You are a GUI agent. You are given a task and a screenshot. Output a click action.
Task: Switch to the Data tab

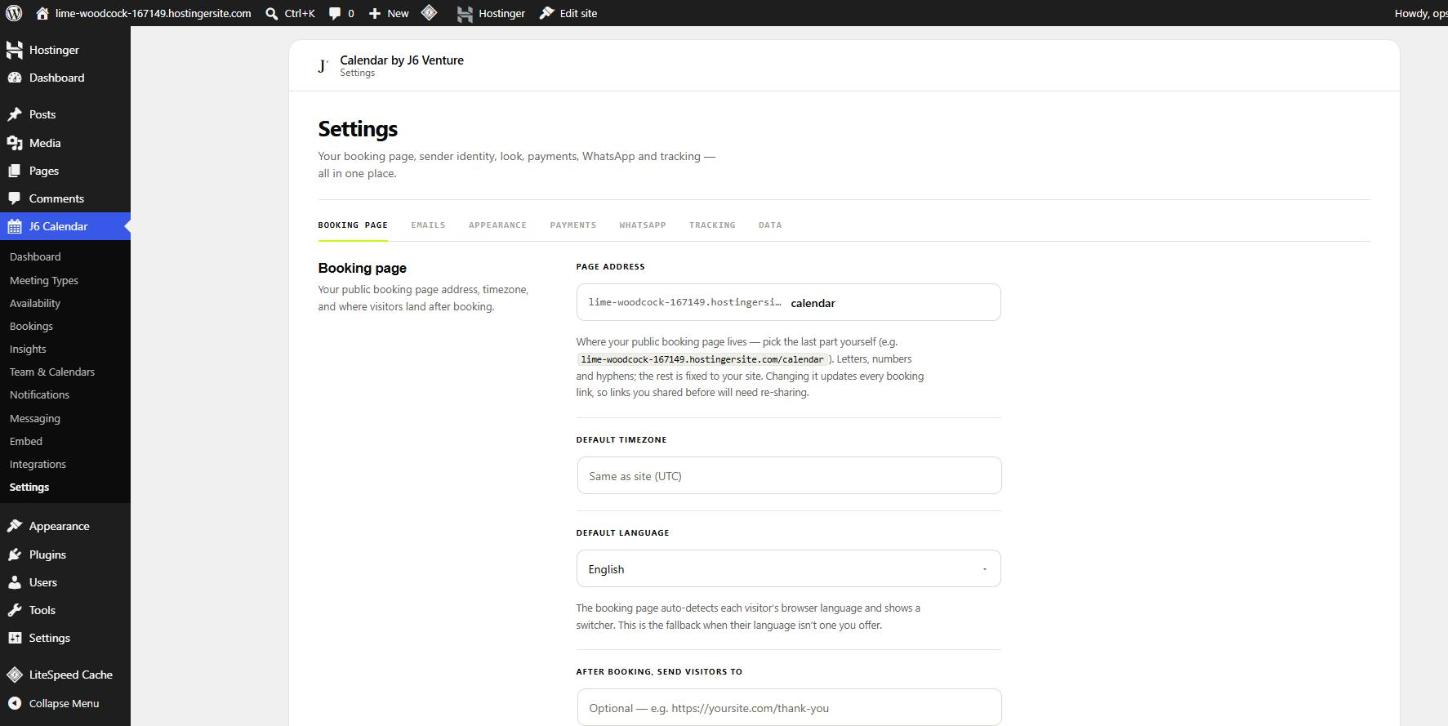click(x=770, y=225)
